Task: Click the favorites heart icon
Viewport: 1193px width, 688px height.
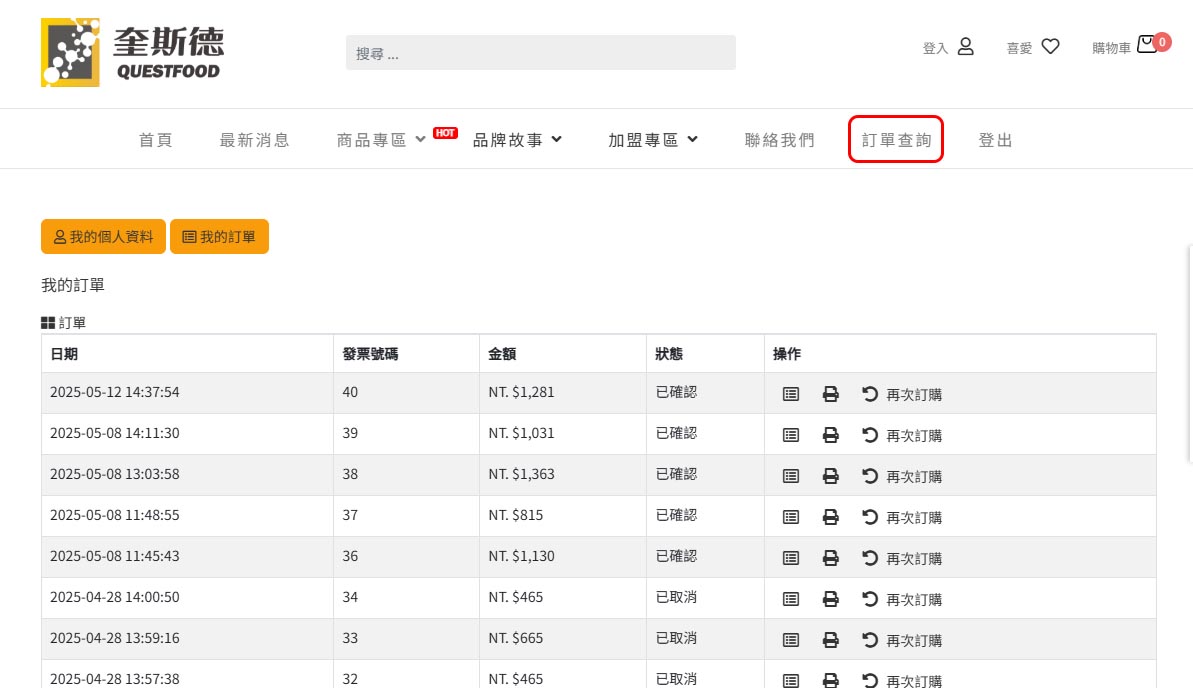Action: [1050, 46]
